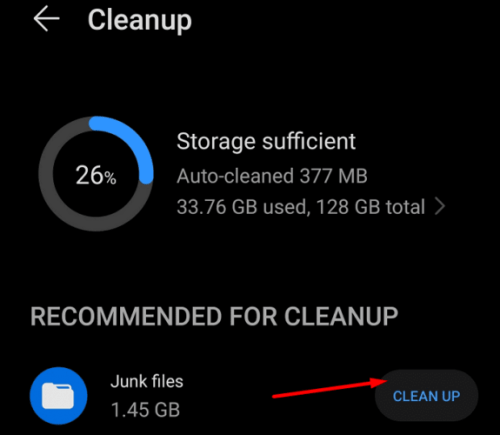Go back using the arrow icon

coord(46,19)
